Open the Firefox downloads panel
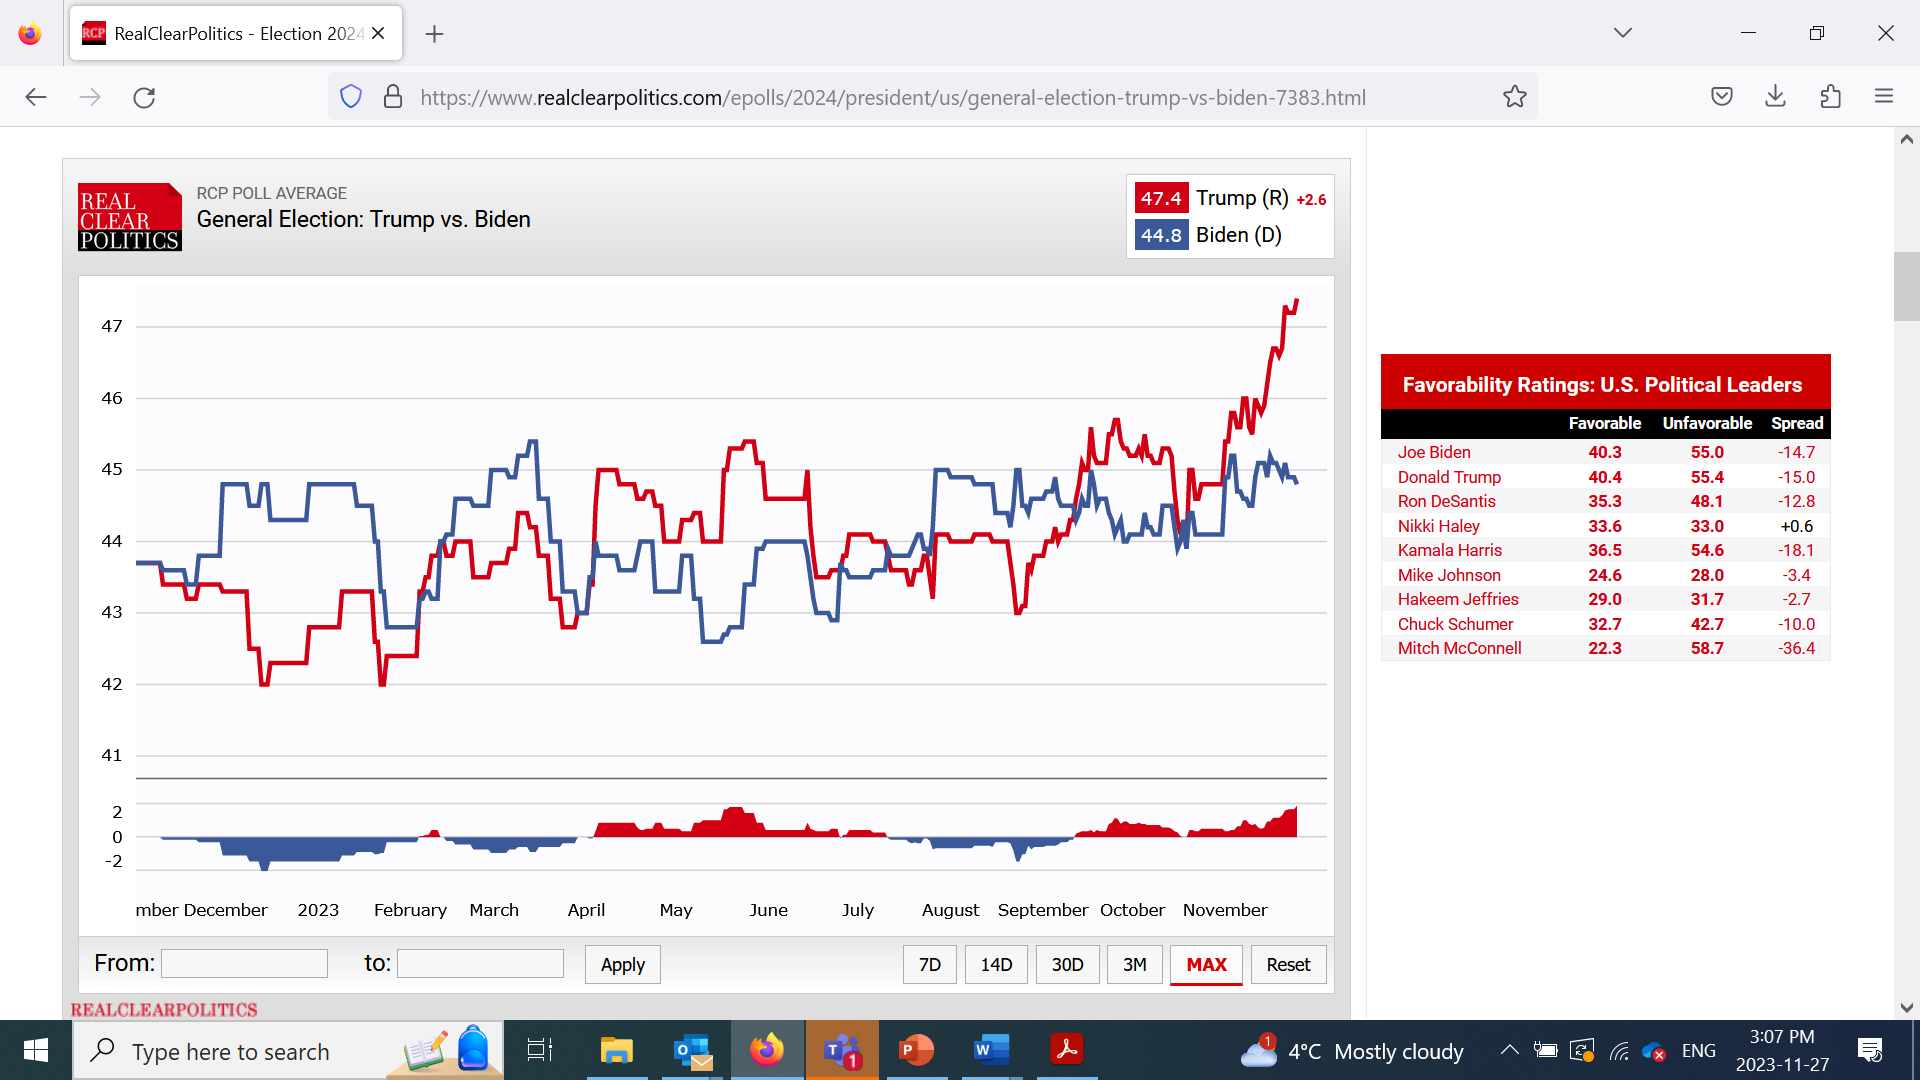 (x=1776, y=97)
